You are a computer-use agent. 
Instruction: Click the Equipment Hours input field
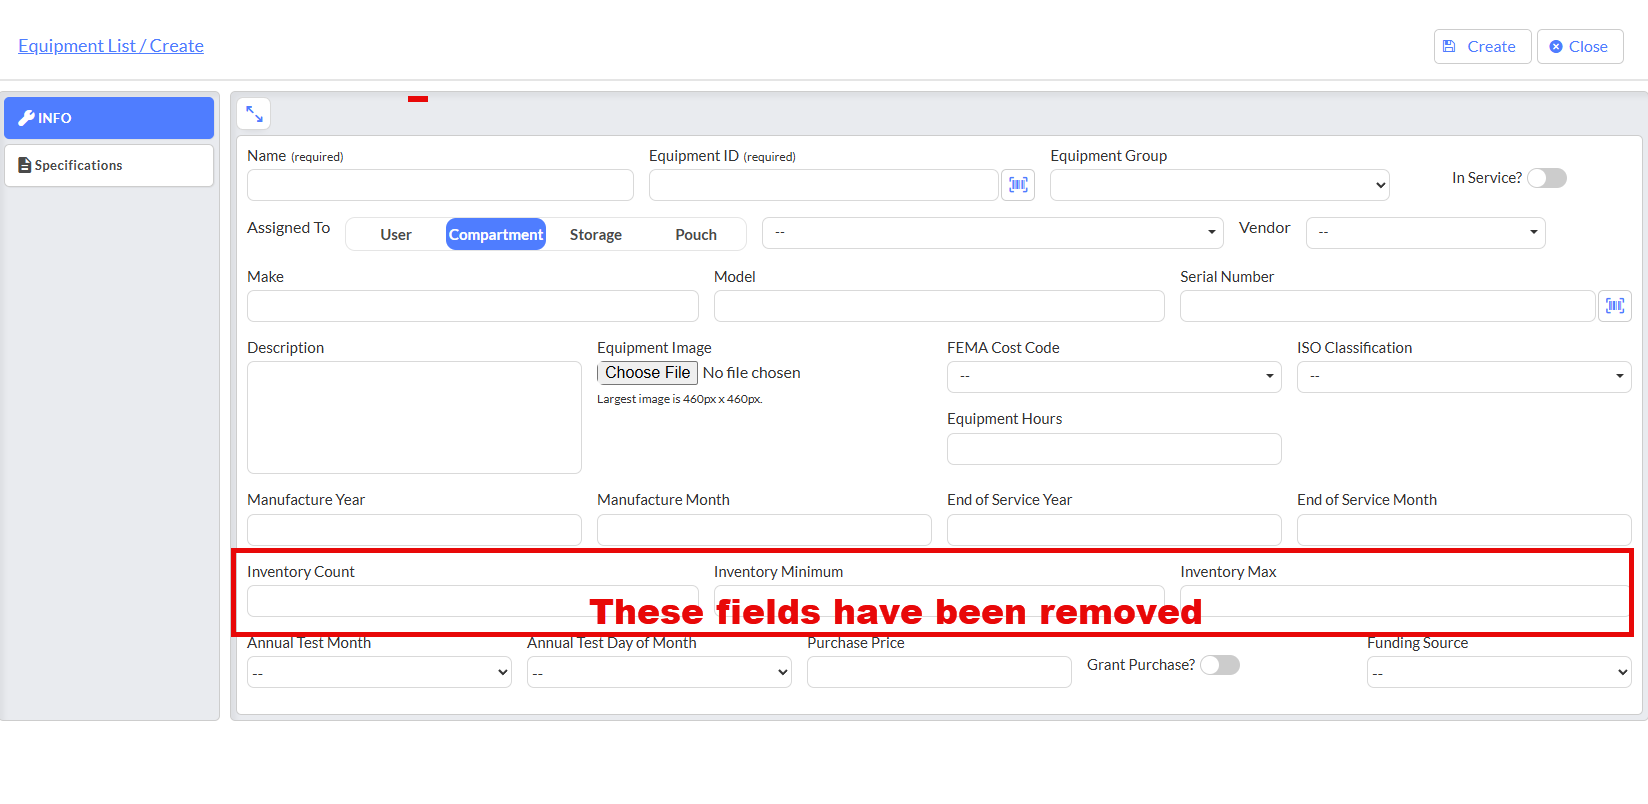click(1114, 449)
